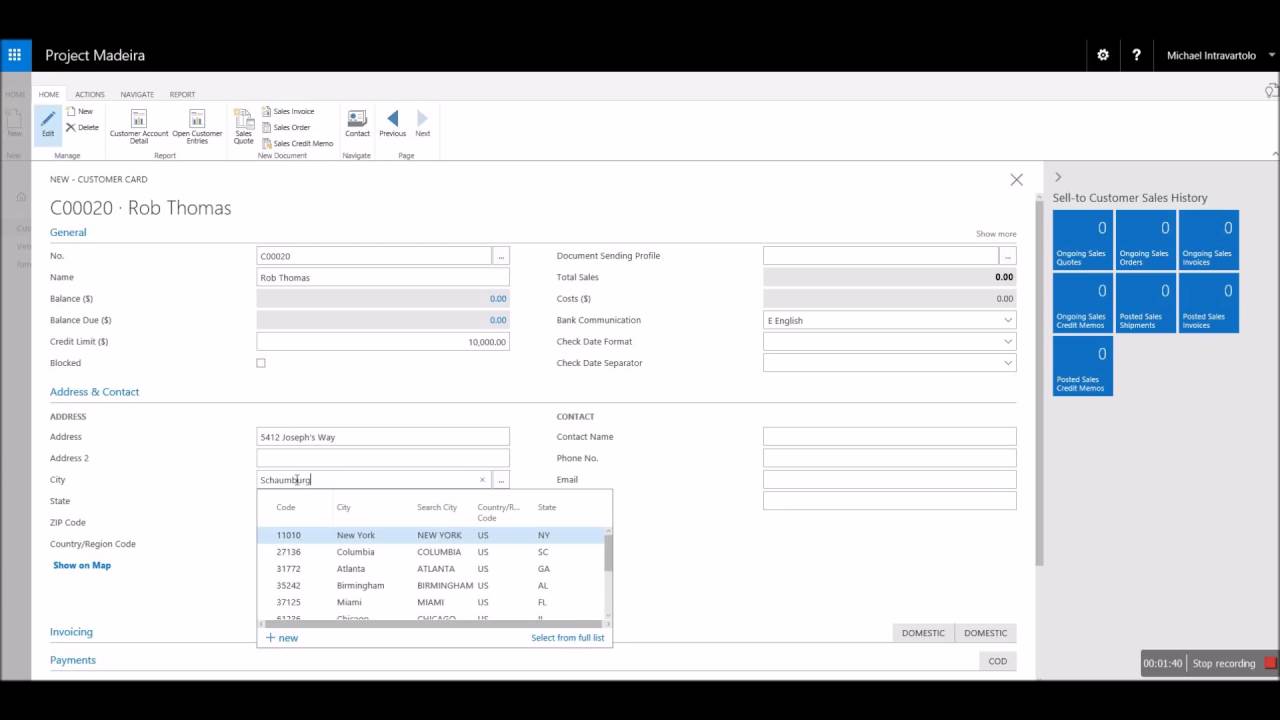Click the Delete ribbon icon
This screenshot has width=1280, height=720.
pos(82,127)
